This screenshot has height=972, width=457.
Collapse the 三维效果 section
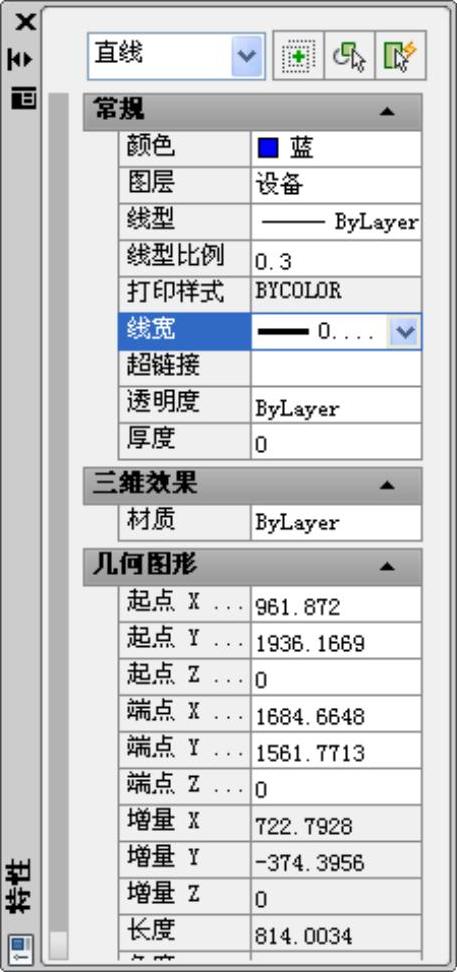387,485
